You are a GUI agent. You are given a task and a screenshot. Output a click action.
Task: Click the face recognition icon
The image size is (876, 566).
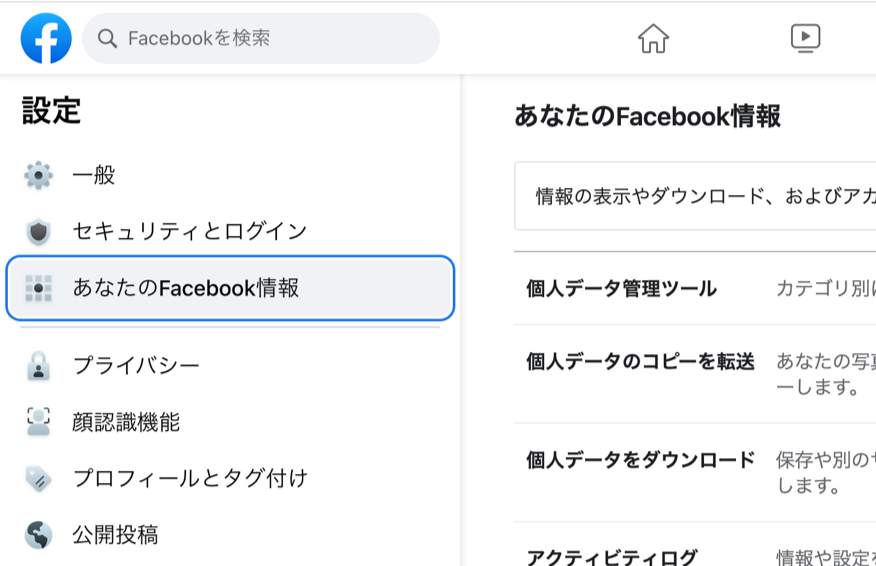[x=38, y=422]
